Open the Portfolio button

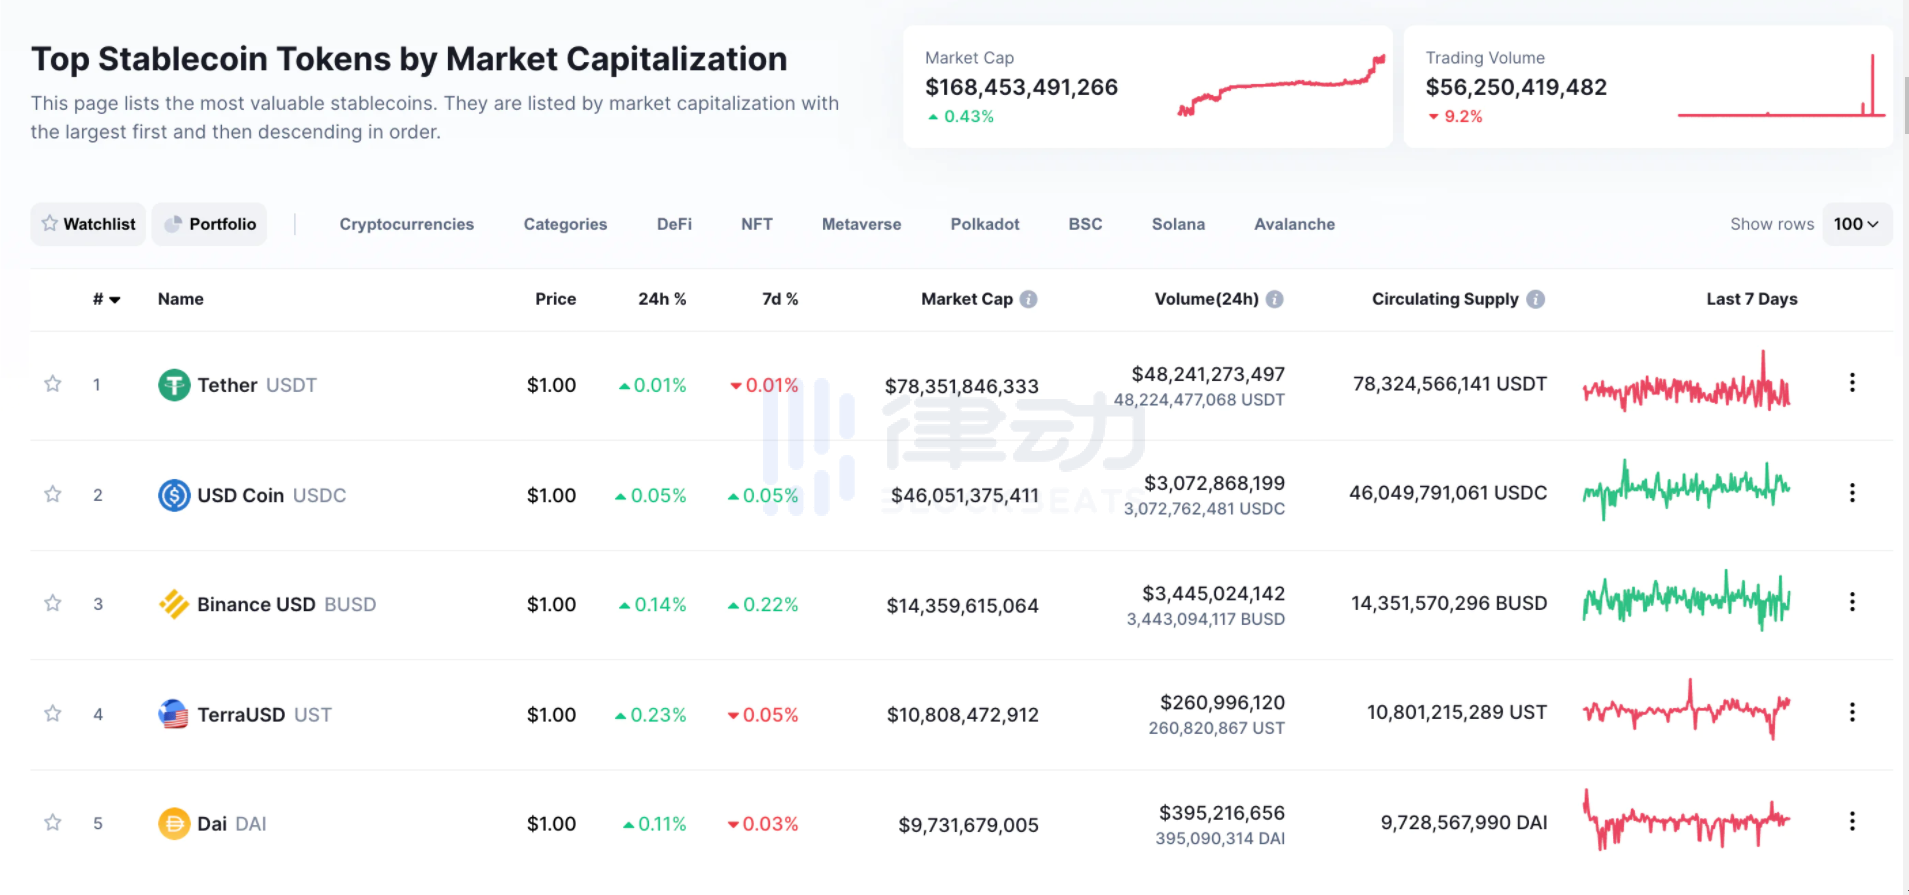pyautogui.click(x=210, y=224)
